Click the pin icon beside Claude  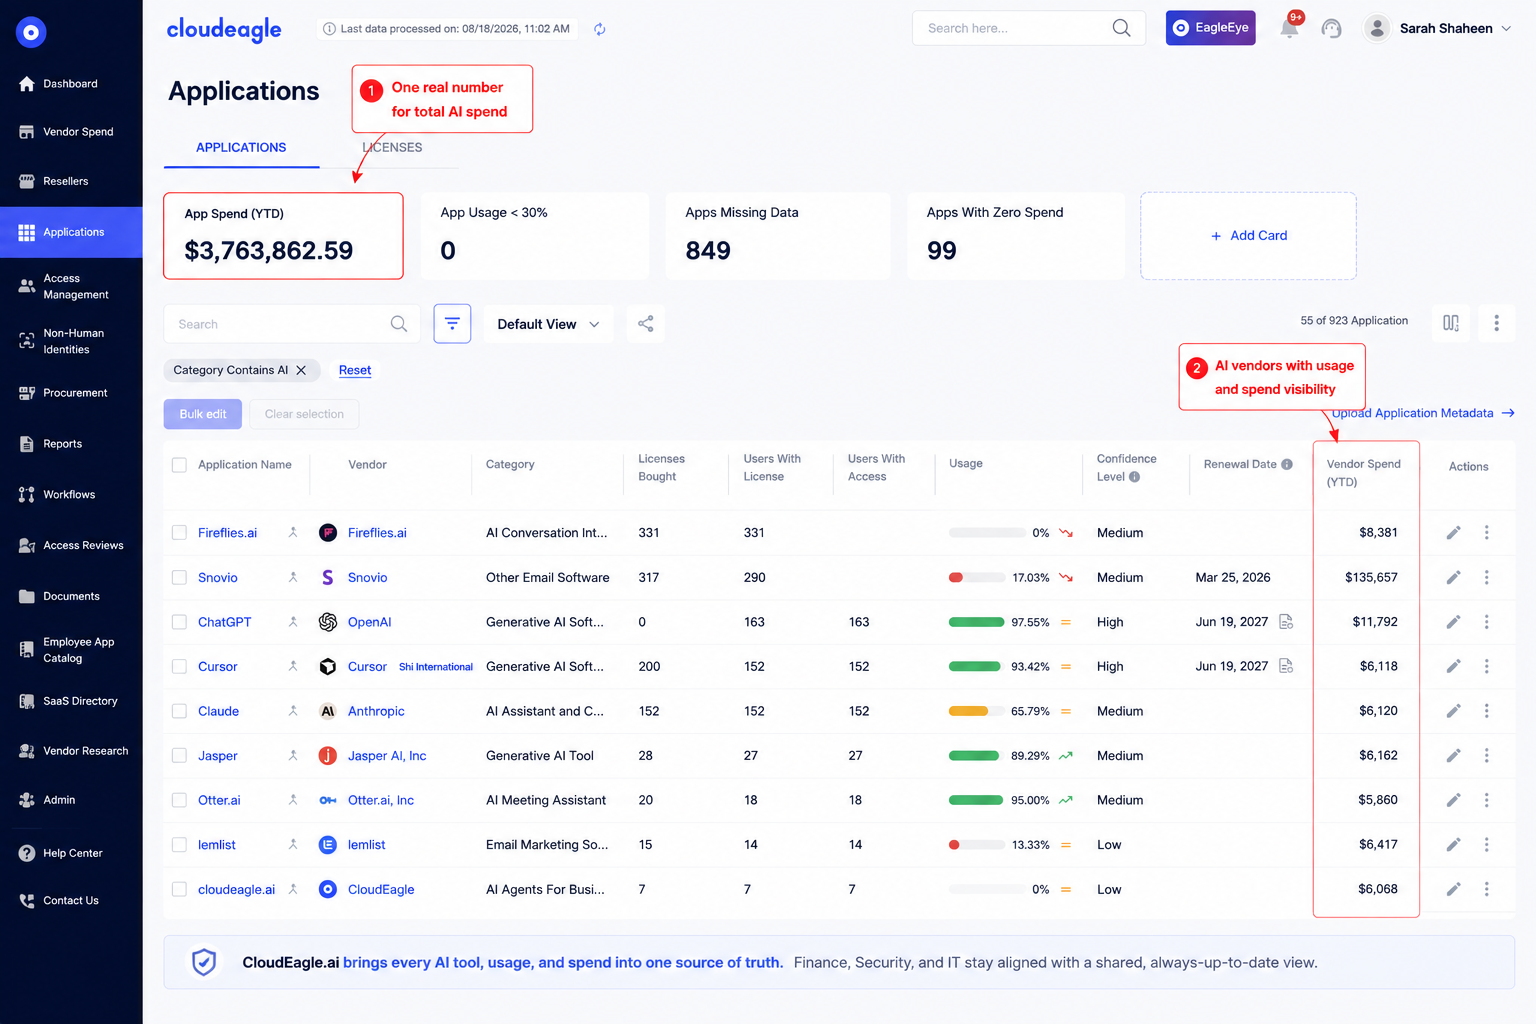293,711
